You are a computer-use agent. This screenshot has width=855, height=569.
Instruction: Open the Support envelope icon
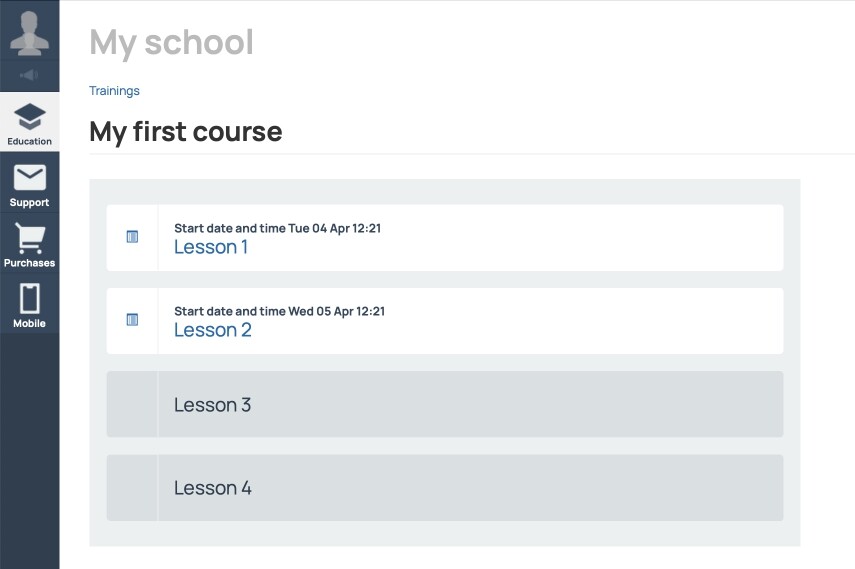(x=29, y=177)
